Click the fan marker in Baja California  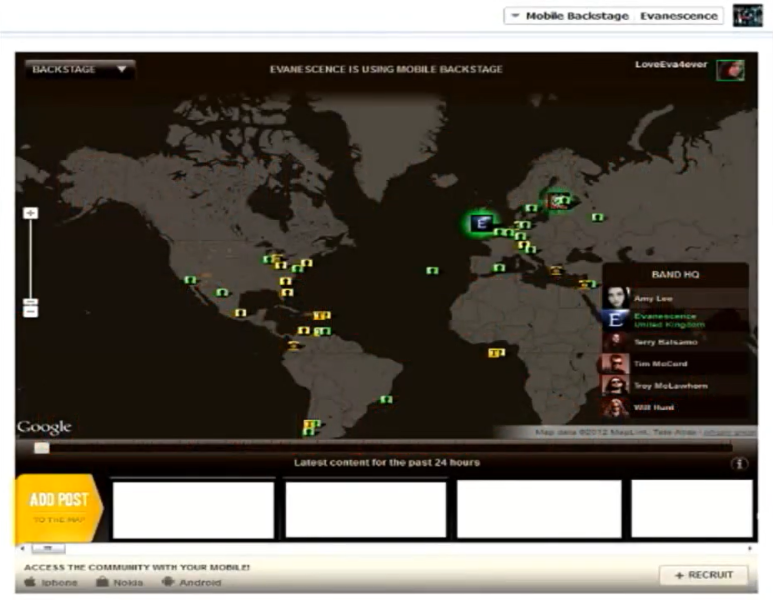[190, 280]
